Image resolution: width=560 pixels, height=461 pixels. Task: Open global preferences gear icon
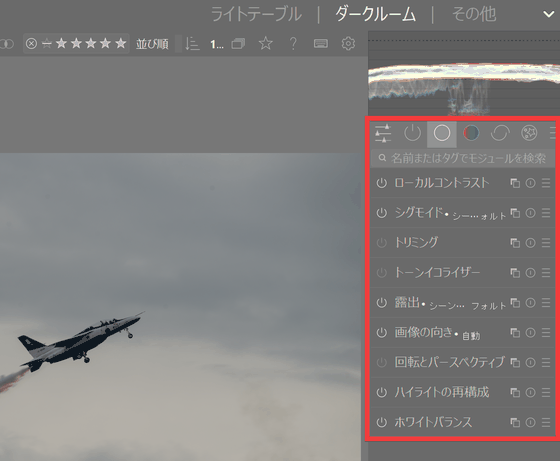tap(348, 44)
